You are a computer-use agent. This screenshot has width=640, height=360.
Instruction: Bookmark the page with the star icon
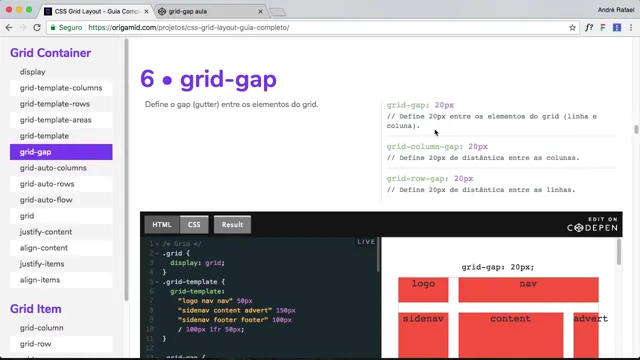(572, 28)
